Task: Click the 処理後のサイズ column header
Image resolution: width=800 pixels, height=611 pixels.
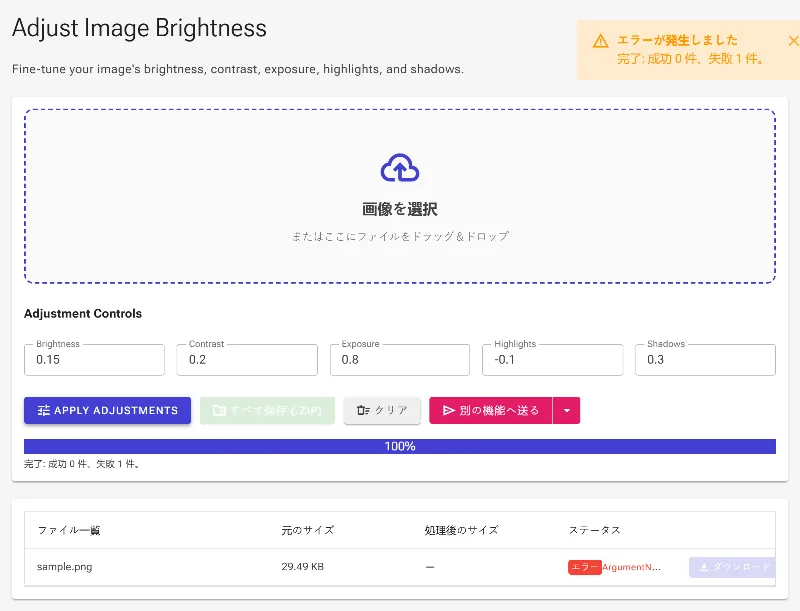Action: click(x=461, y=530)
